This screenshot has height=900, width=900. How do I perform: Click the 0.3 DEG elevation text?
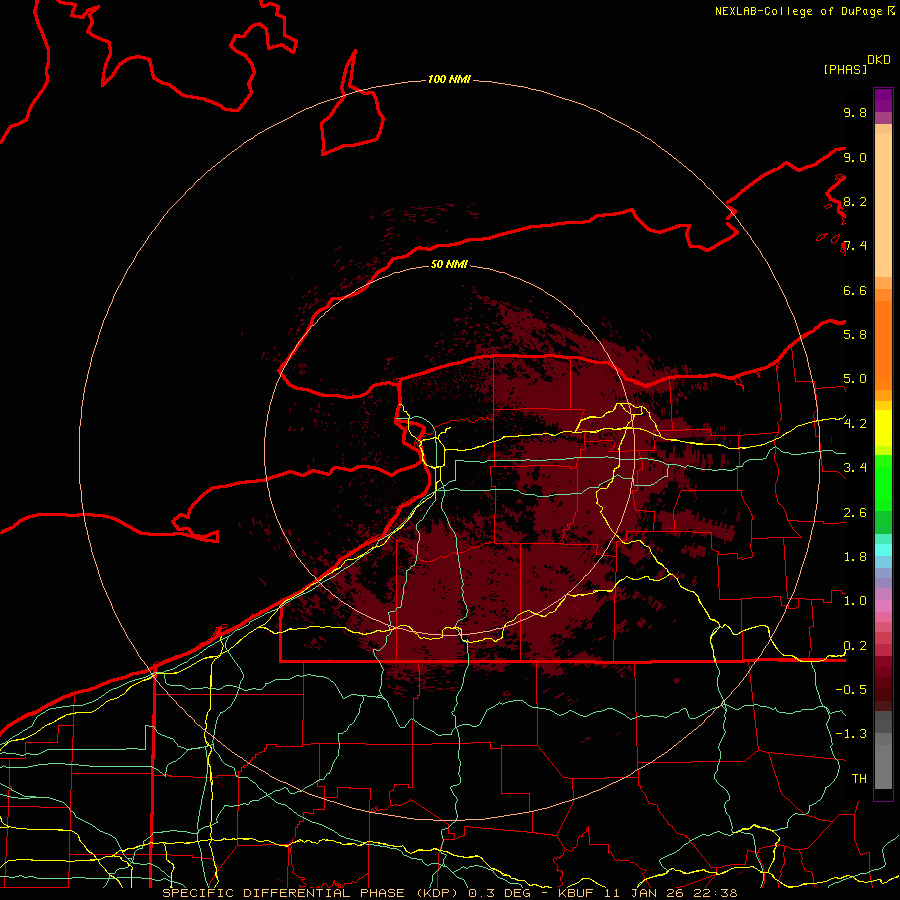click(499, 893)
